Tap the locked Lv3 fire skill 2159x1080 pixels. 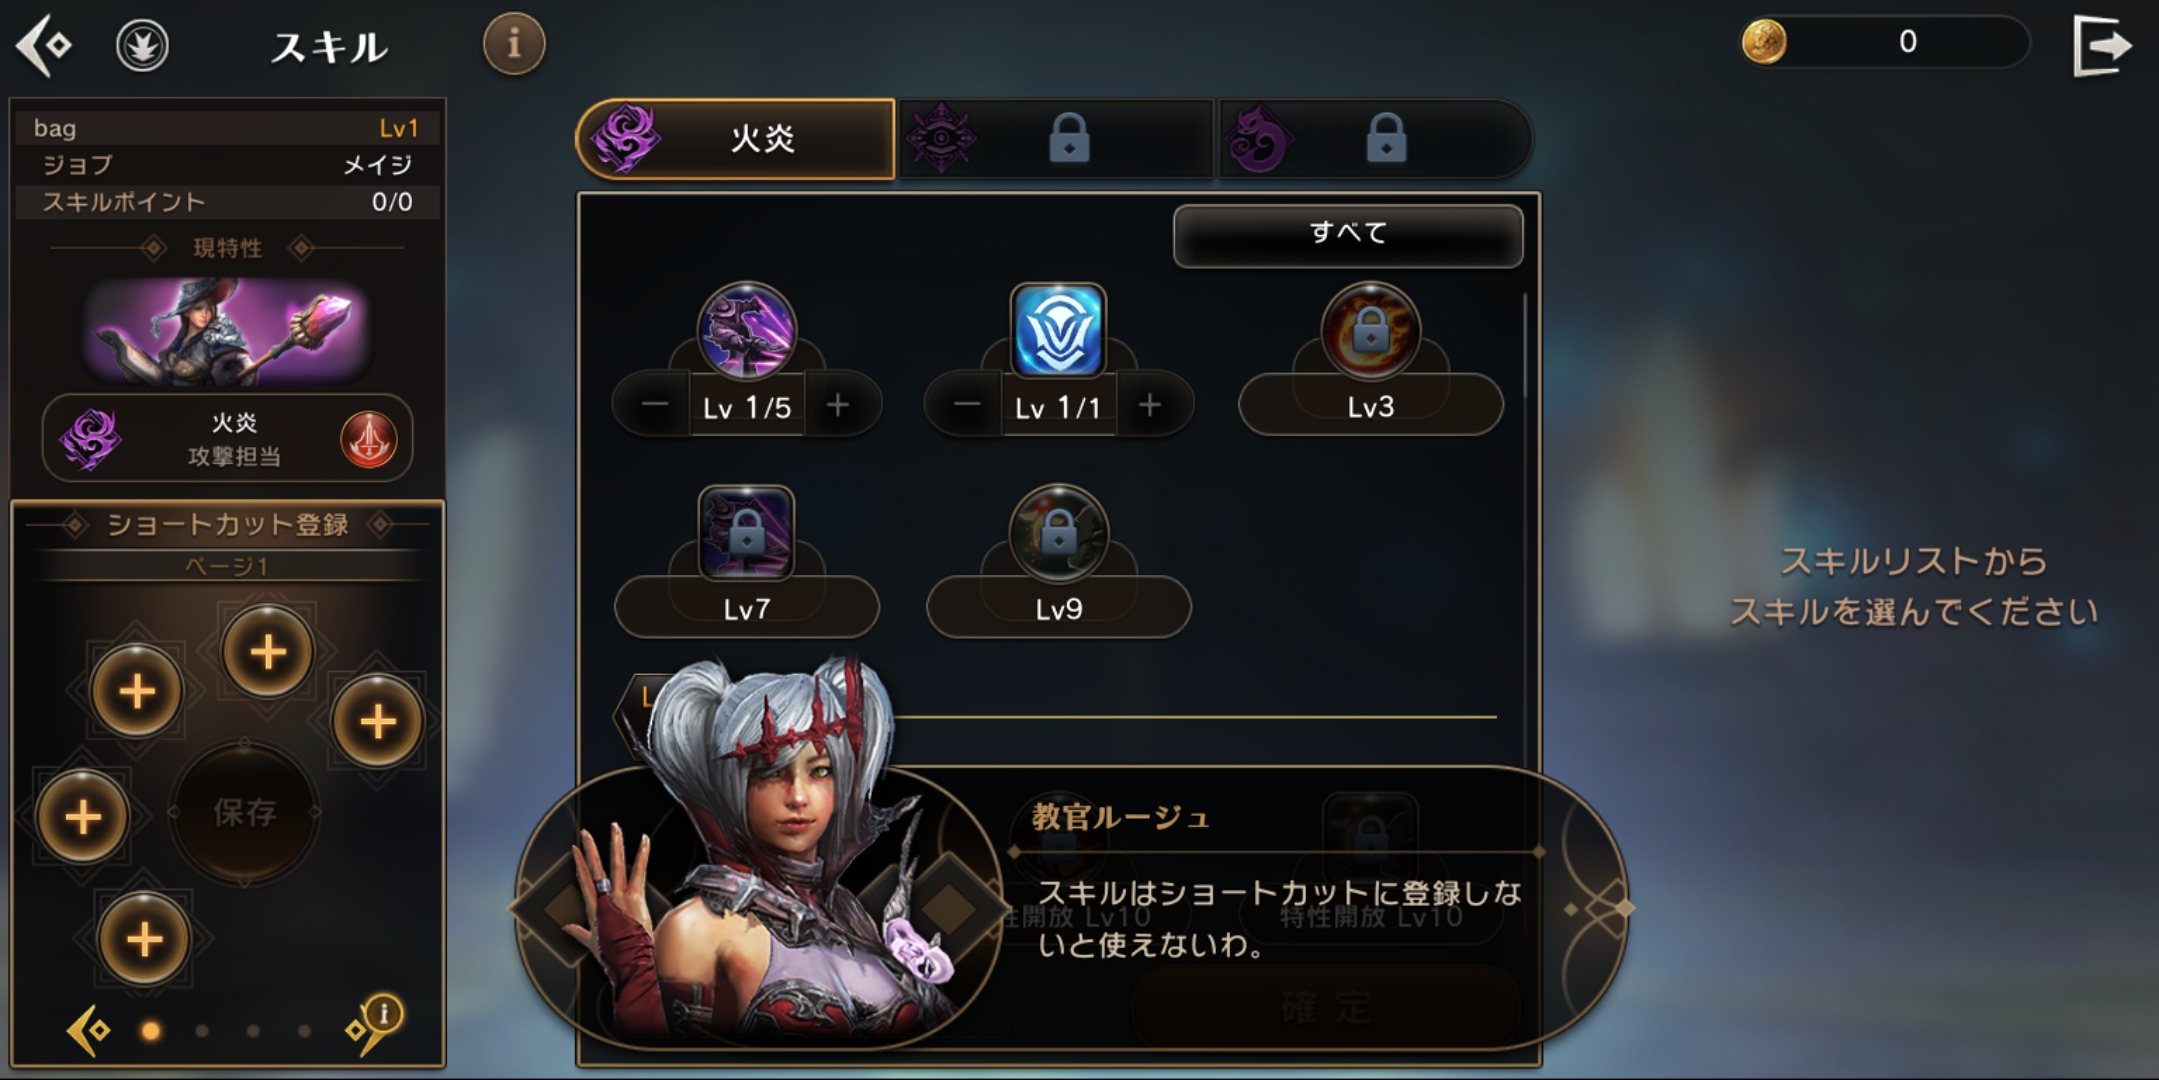pos(1370,331)
